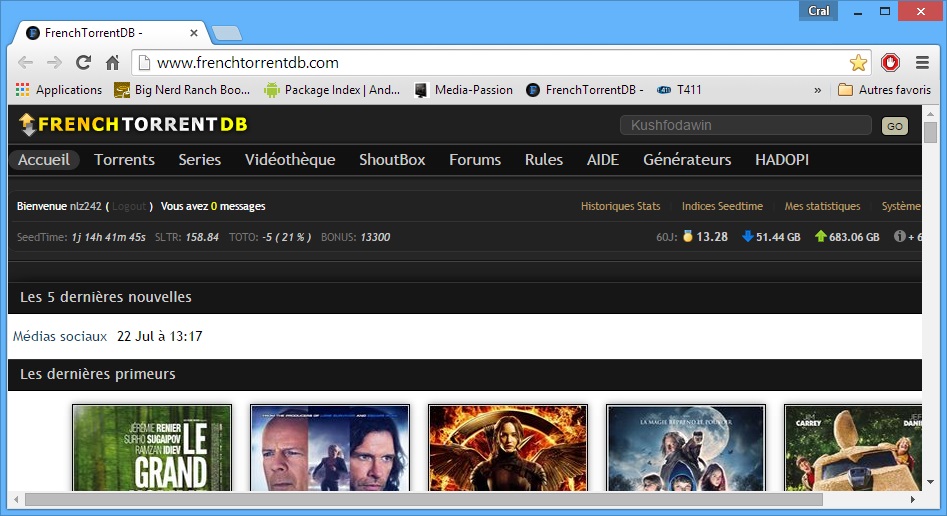Expand hidden bookmarks with the chevron

pyautogui.click(x=817, y=90)
